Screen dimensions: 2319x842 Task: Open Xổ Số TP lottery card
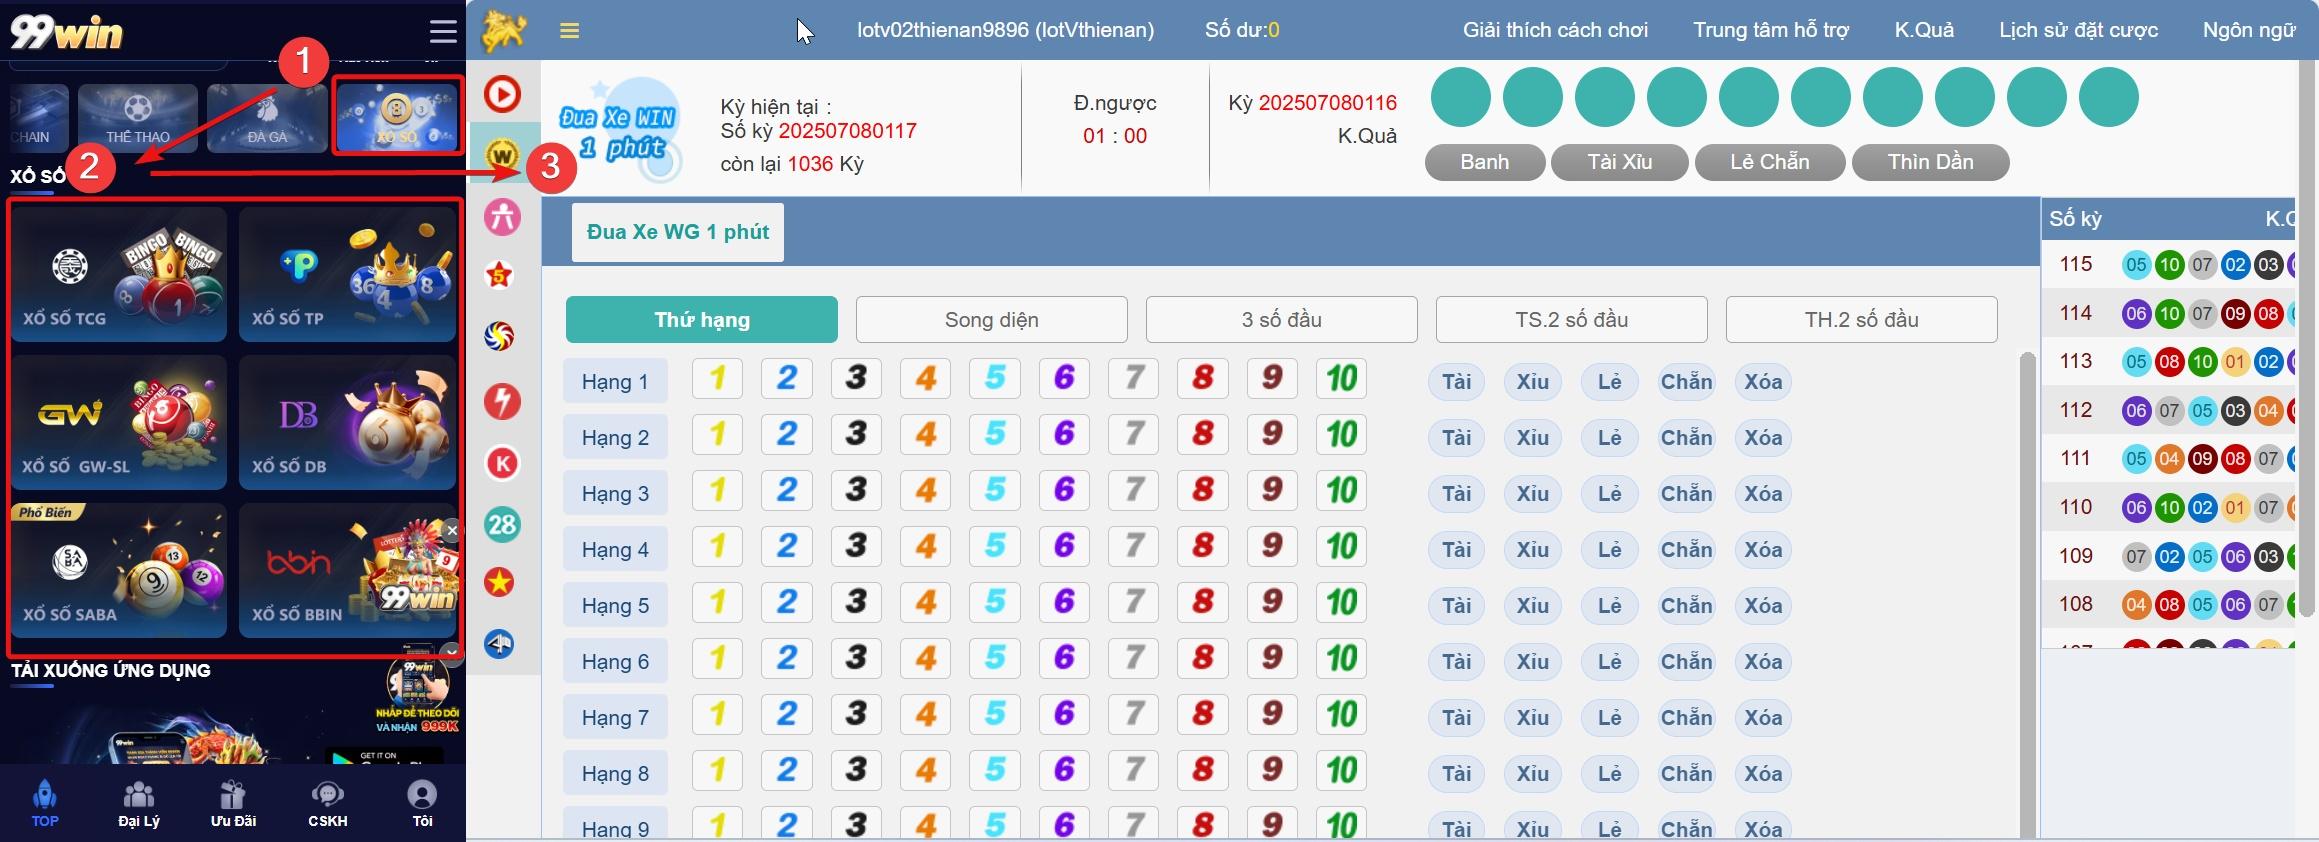click(347, 274)
